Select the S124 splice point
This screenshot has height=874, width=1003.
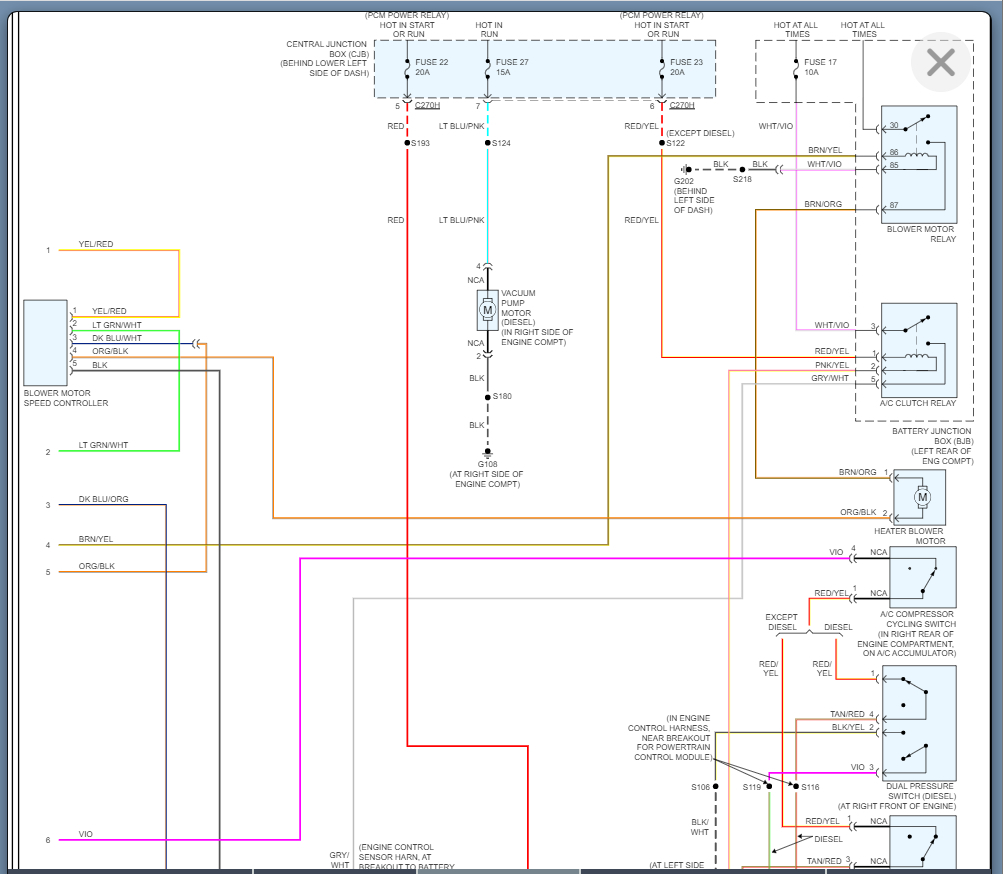click(x=488, y=144)
